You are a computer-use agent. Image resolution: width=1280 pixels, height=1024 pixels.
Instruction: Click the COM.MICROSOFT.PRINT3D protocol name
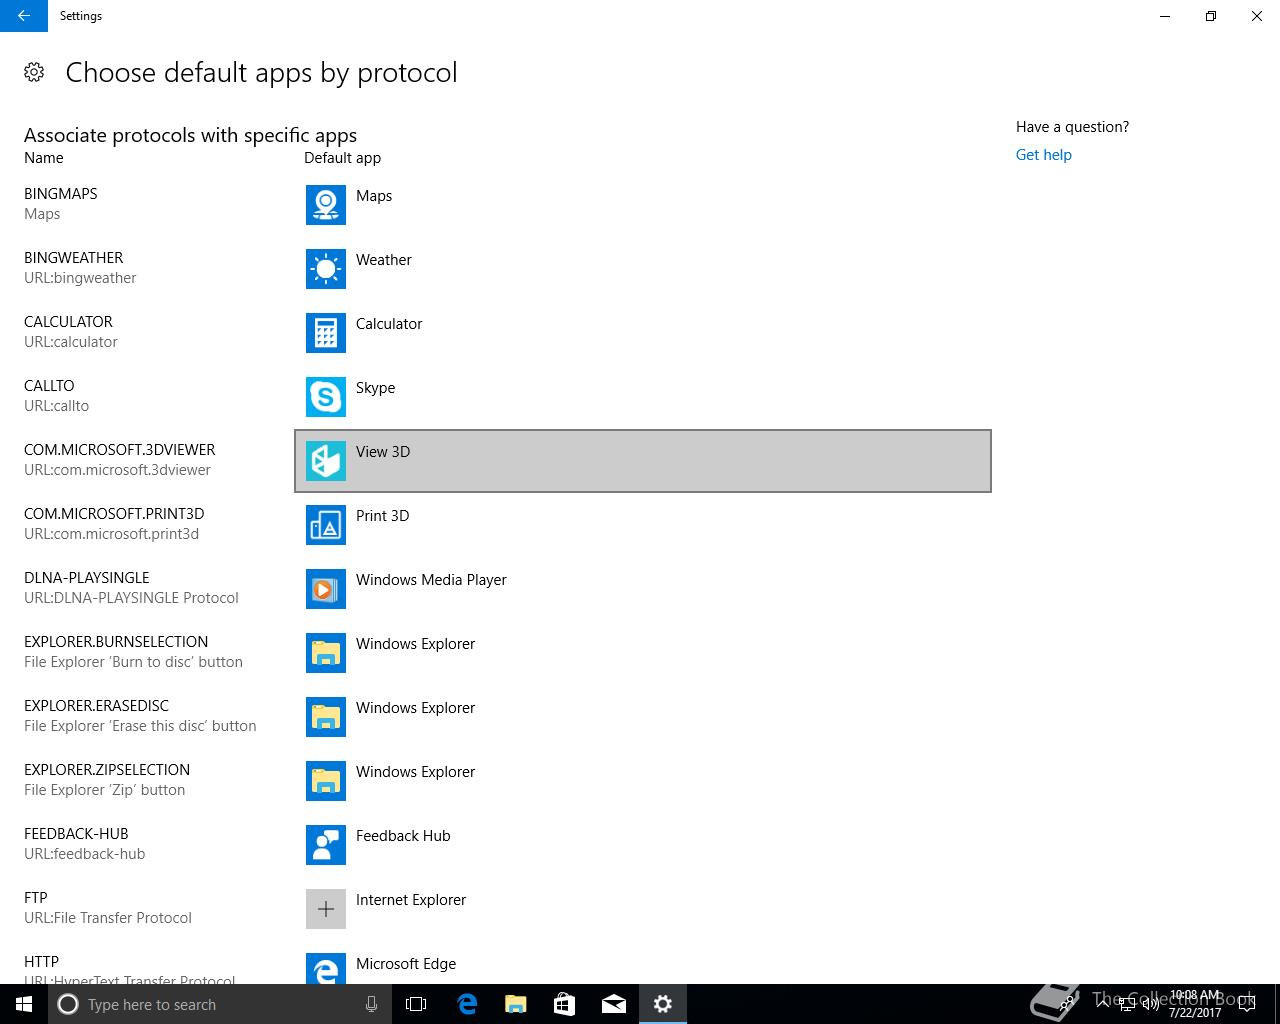coord(114,514)
